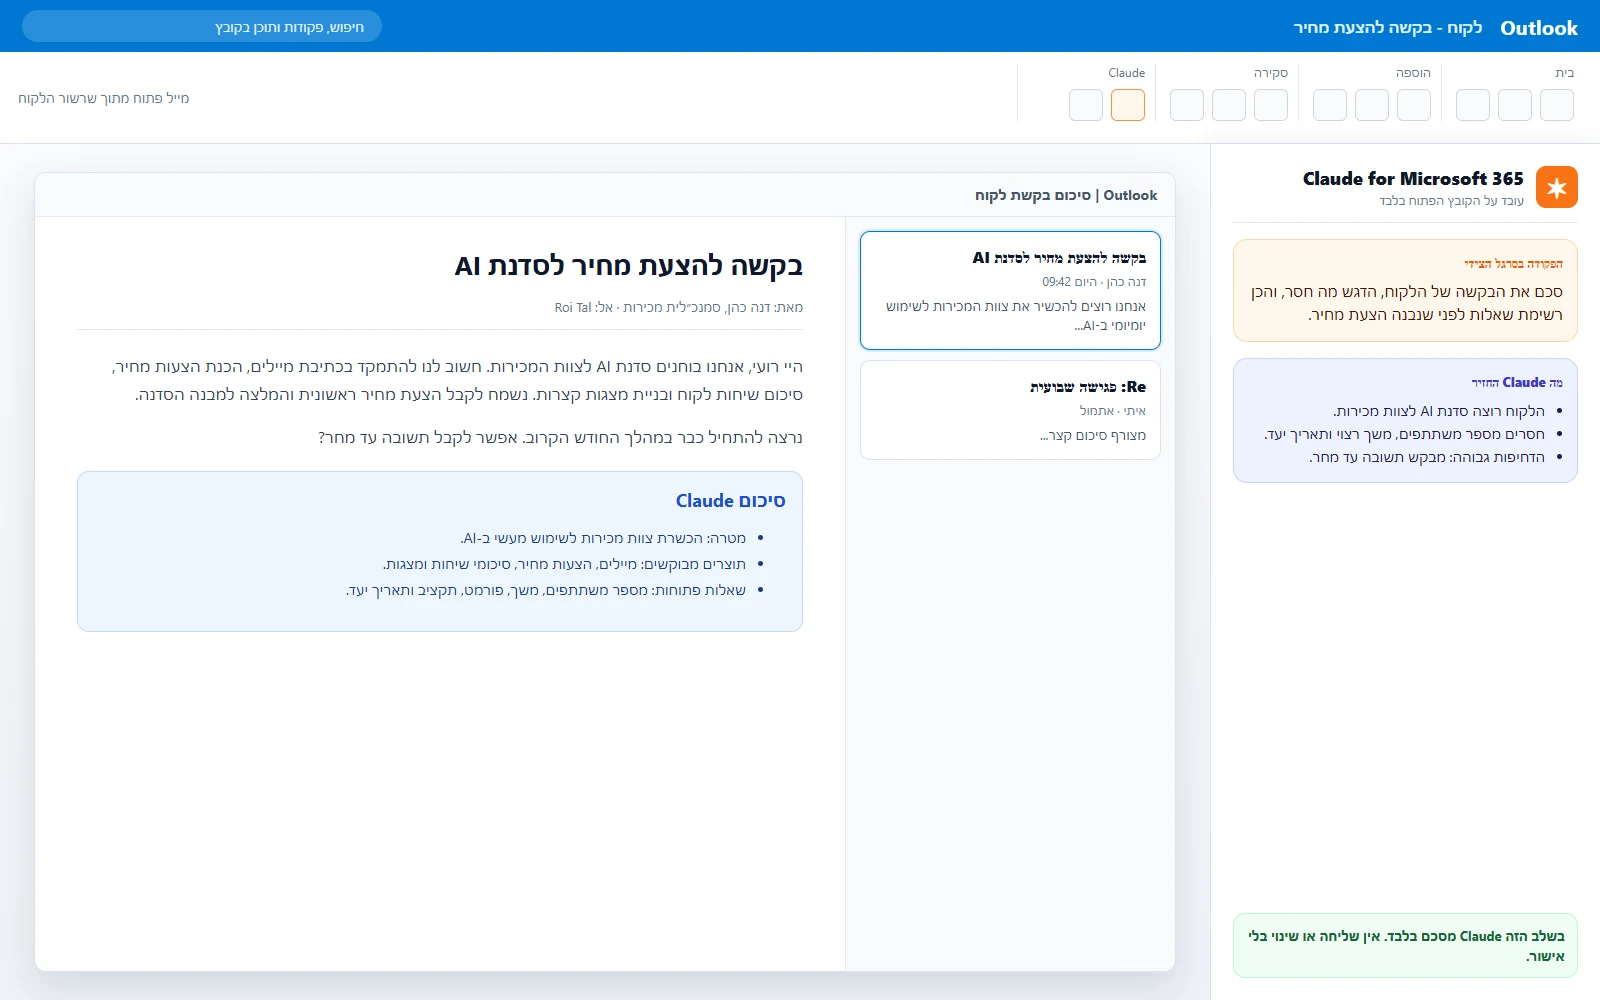Select the Claude ribbon group label
Screen dimensions: 1600x1000
[x=1127, y=73]
